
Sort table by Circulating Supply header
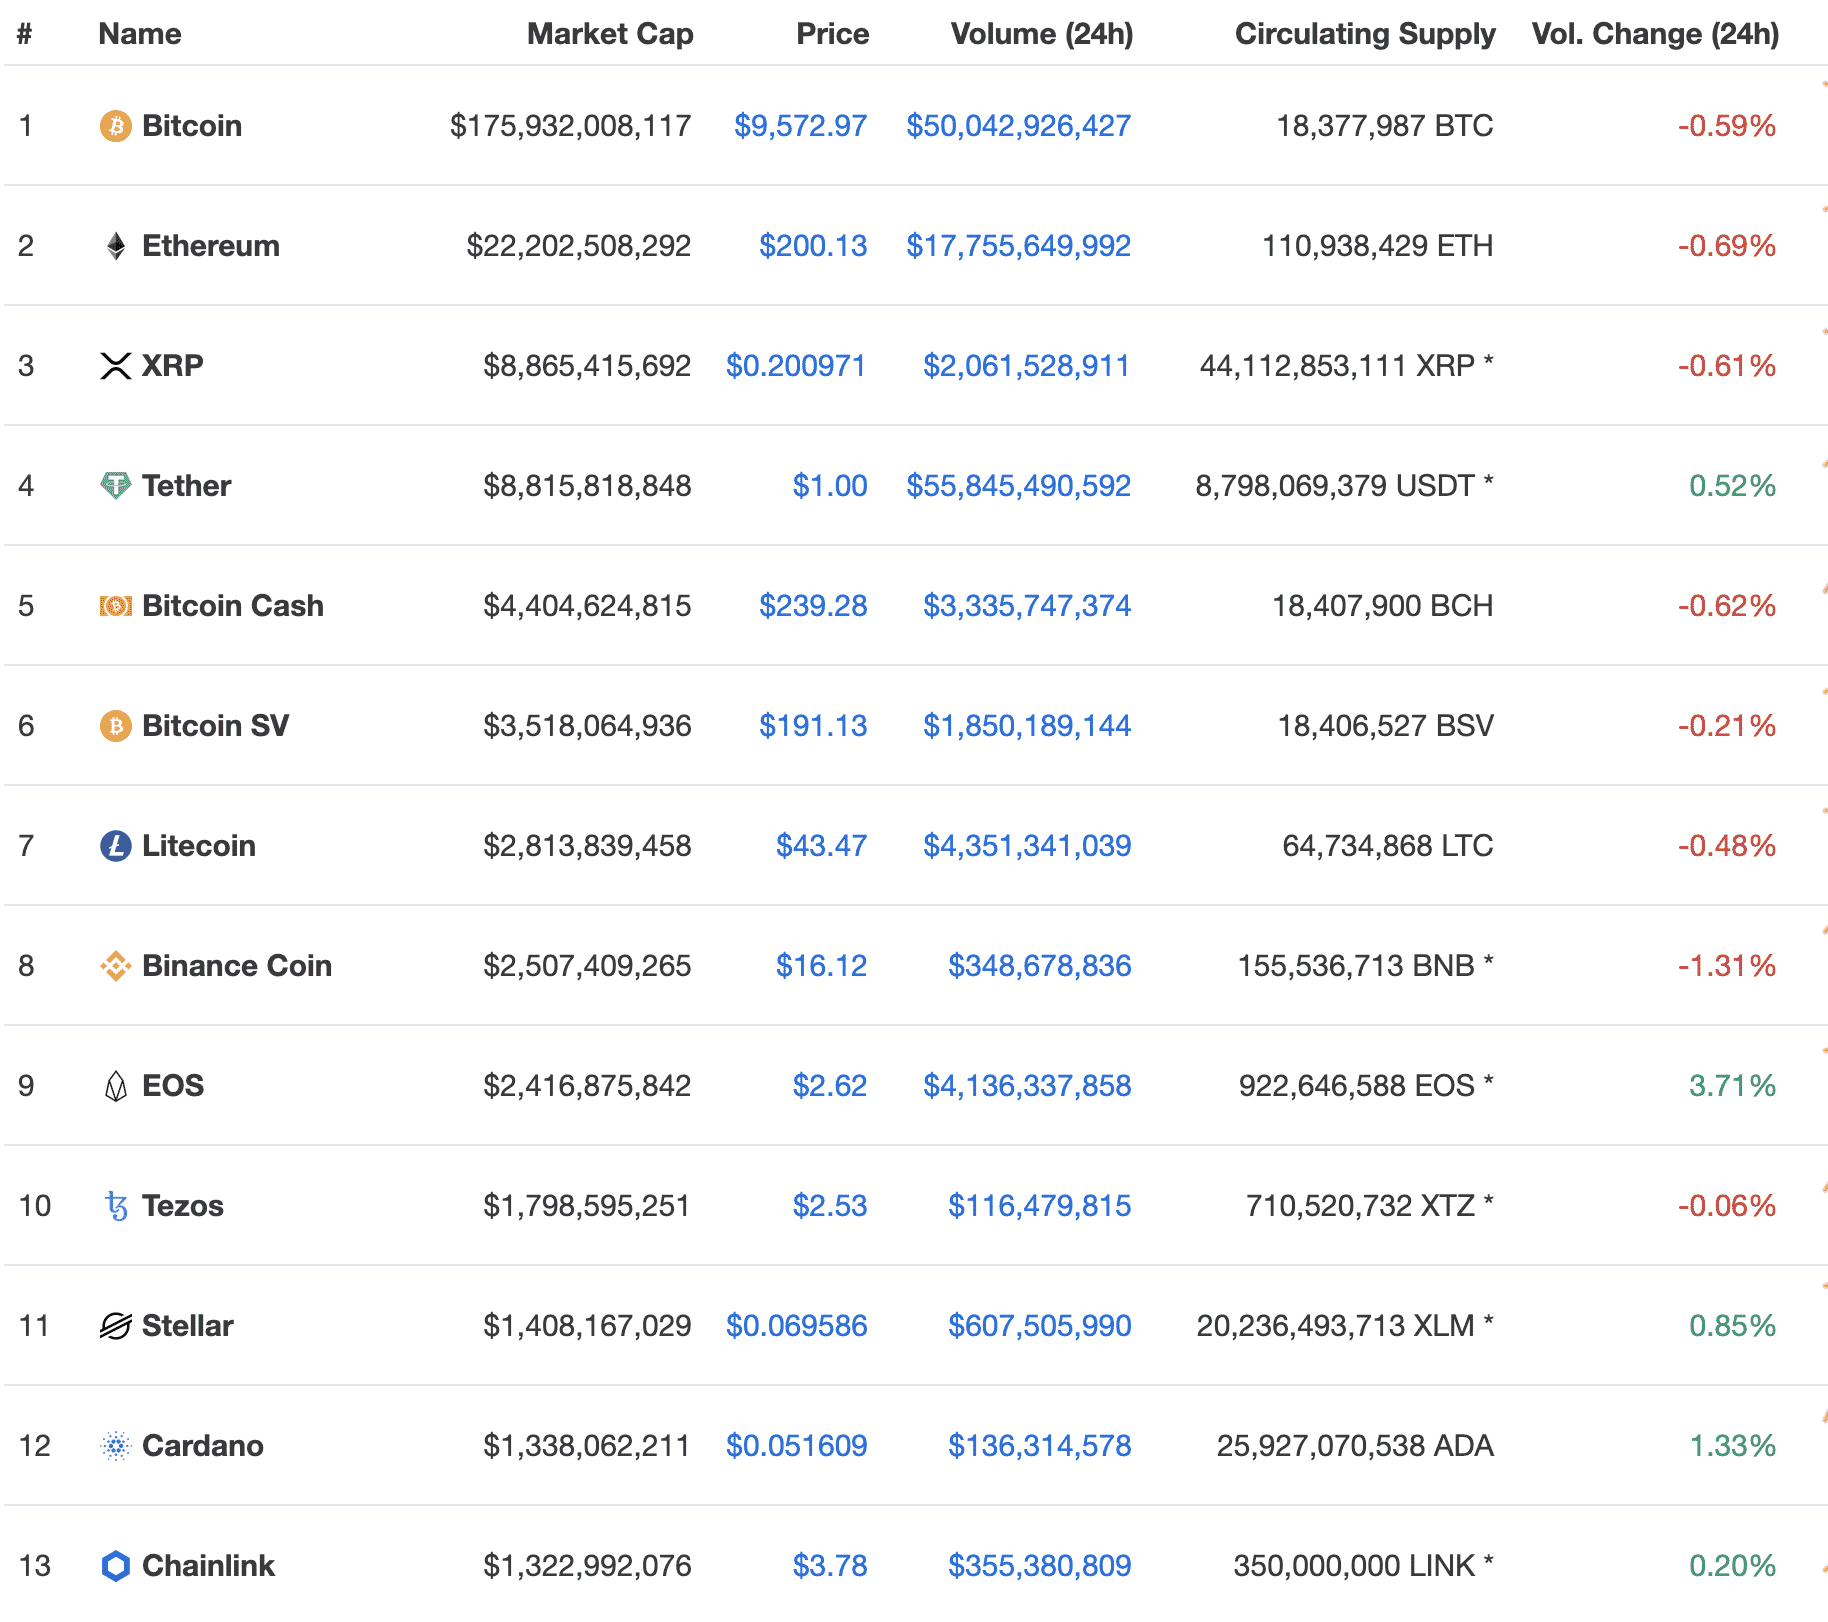[x=1365, y=34]
